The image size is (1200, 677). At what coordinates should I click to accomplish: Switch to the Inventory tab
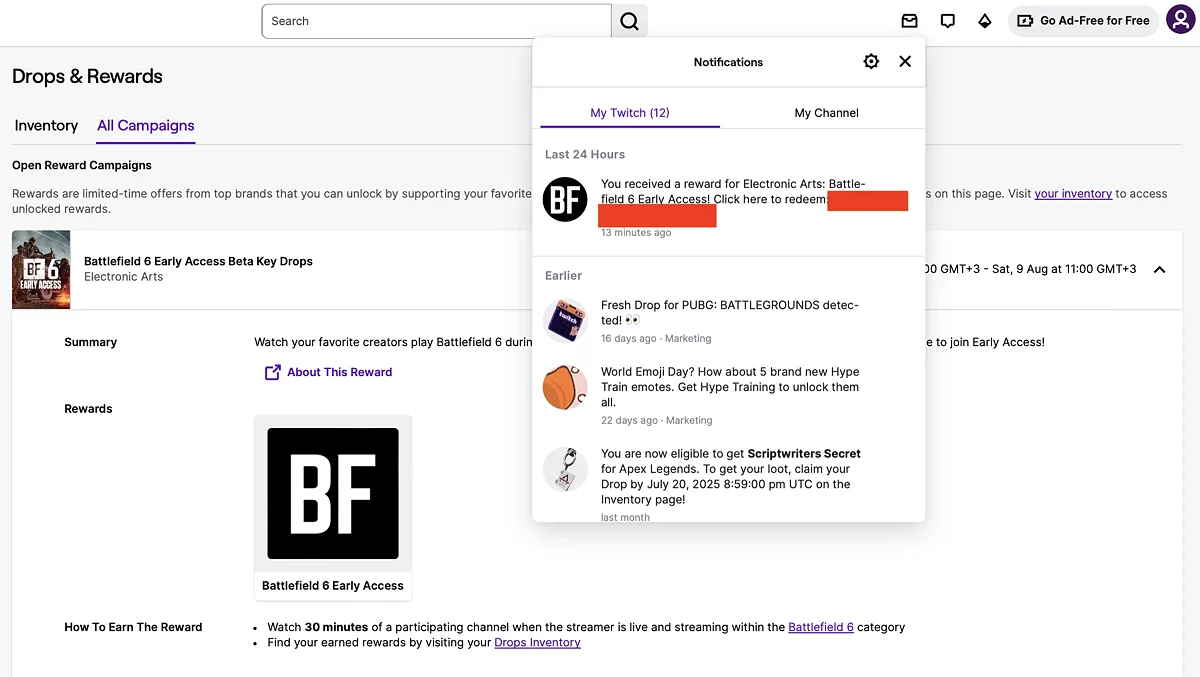[x=46, y=126]
